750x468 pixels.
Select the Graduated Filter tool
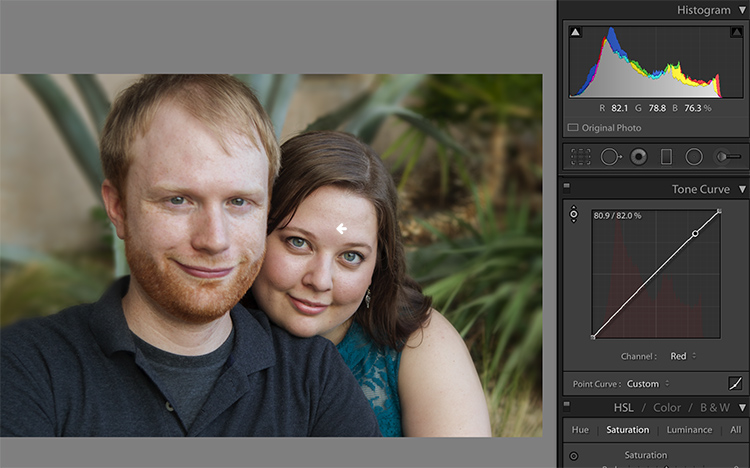point(666,156)
